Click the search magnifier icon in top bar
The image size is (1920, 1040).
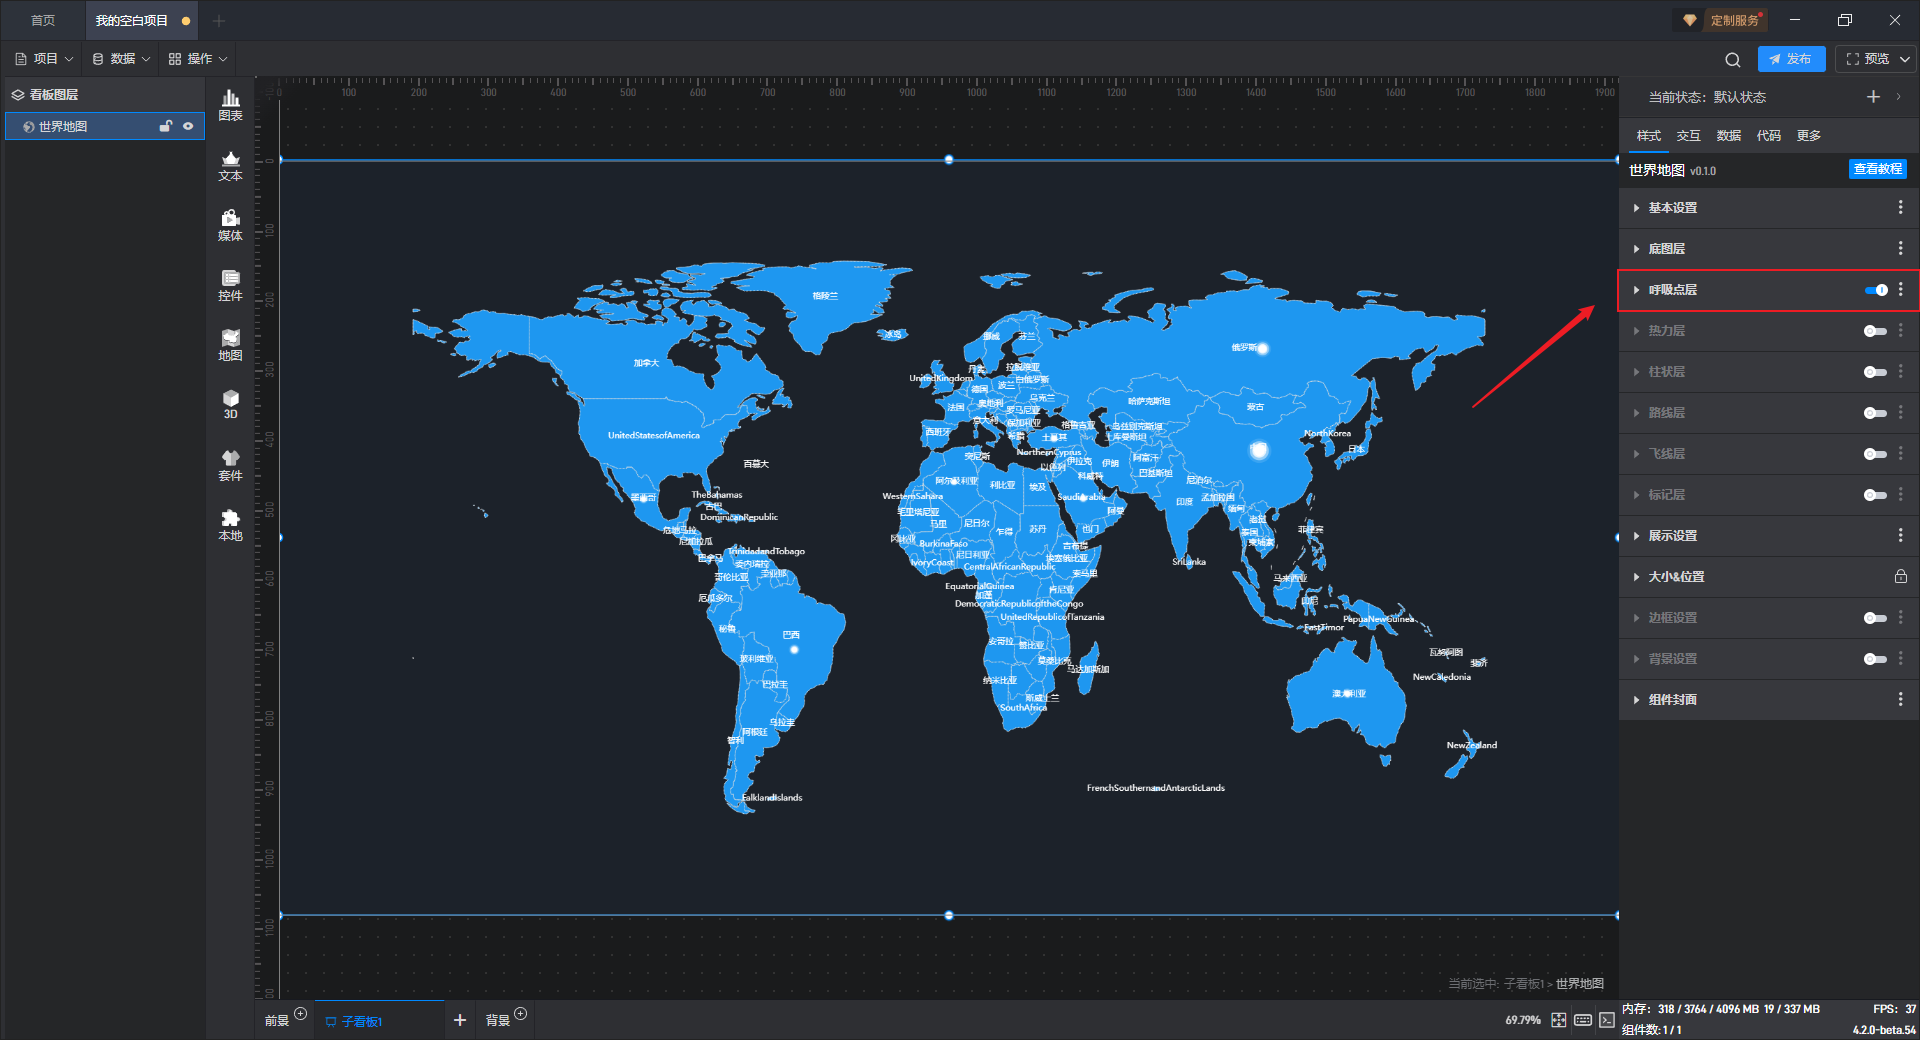pos(1732,59)
